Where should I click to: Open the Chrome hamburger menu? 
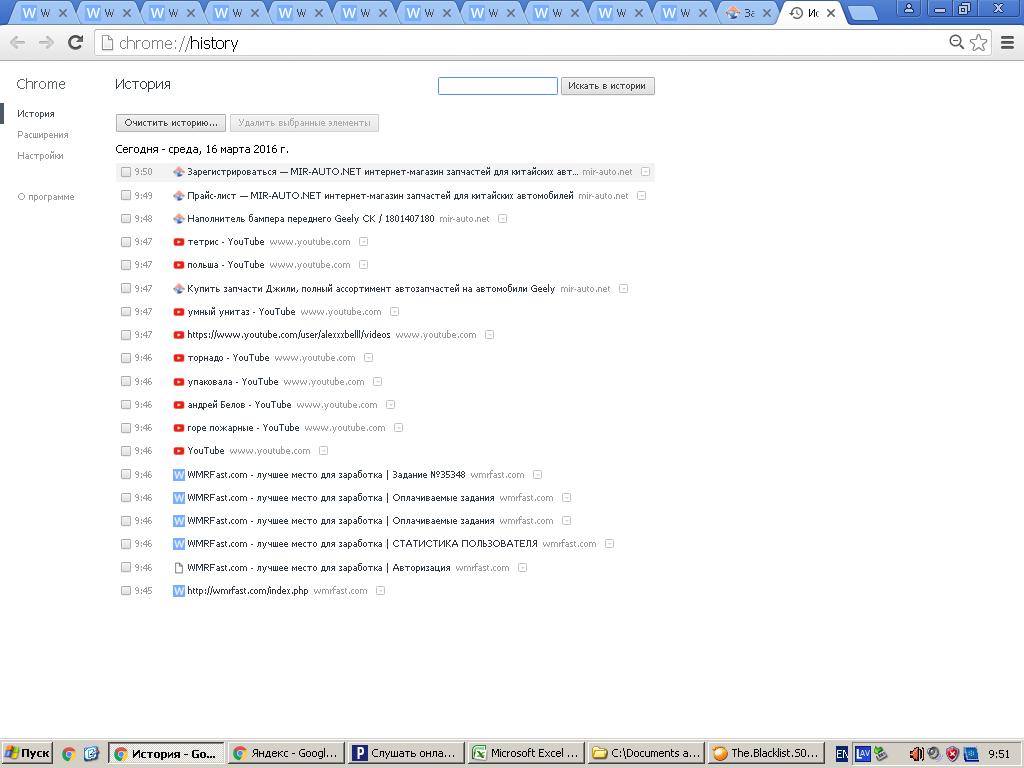coord(1008,43)
